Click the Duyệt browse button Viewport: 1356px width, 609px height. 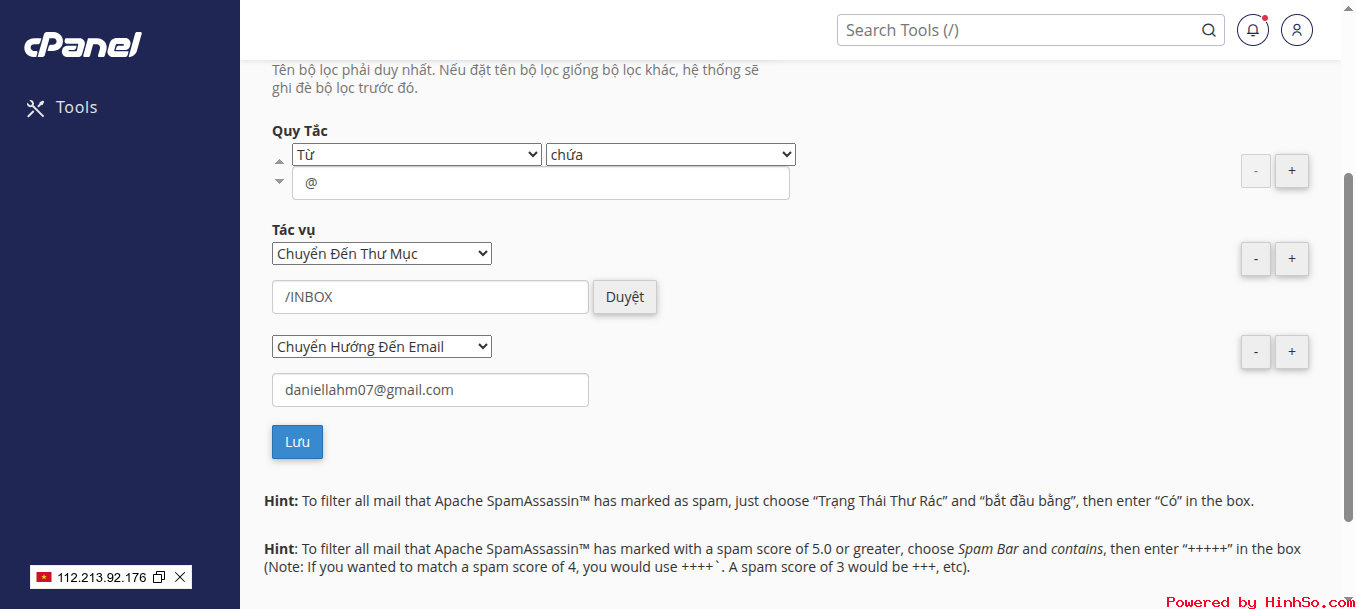coord(625,297)
